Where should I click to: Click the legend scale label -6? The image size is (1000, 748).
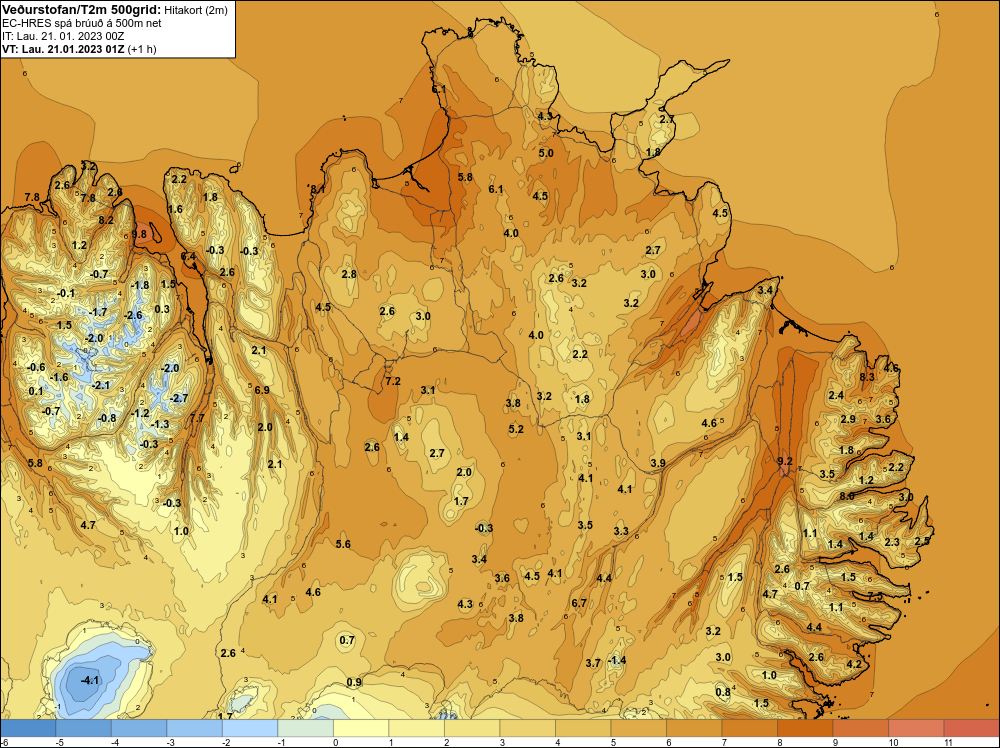(x=5, y=742)
